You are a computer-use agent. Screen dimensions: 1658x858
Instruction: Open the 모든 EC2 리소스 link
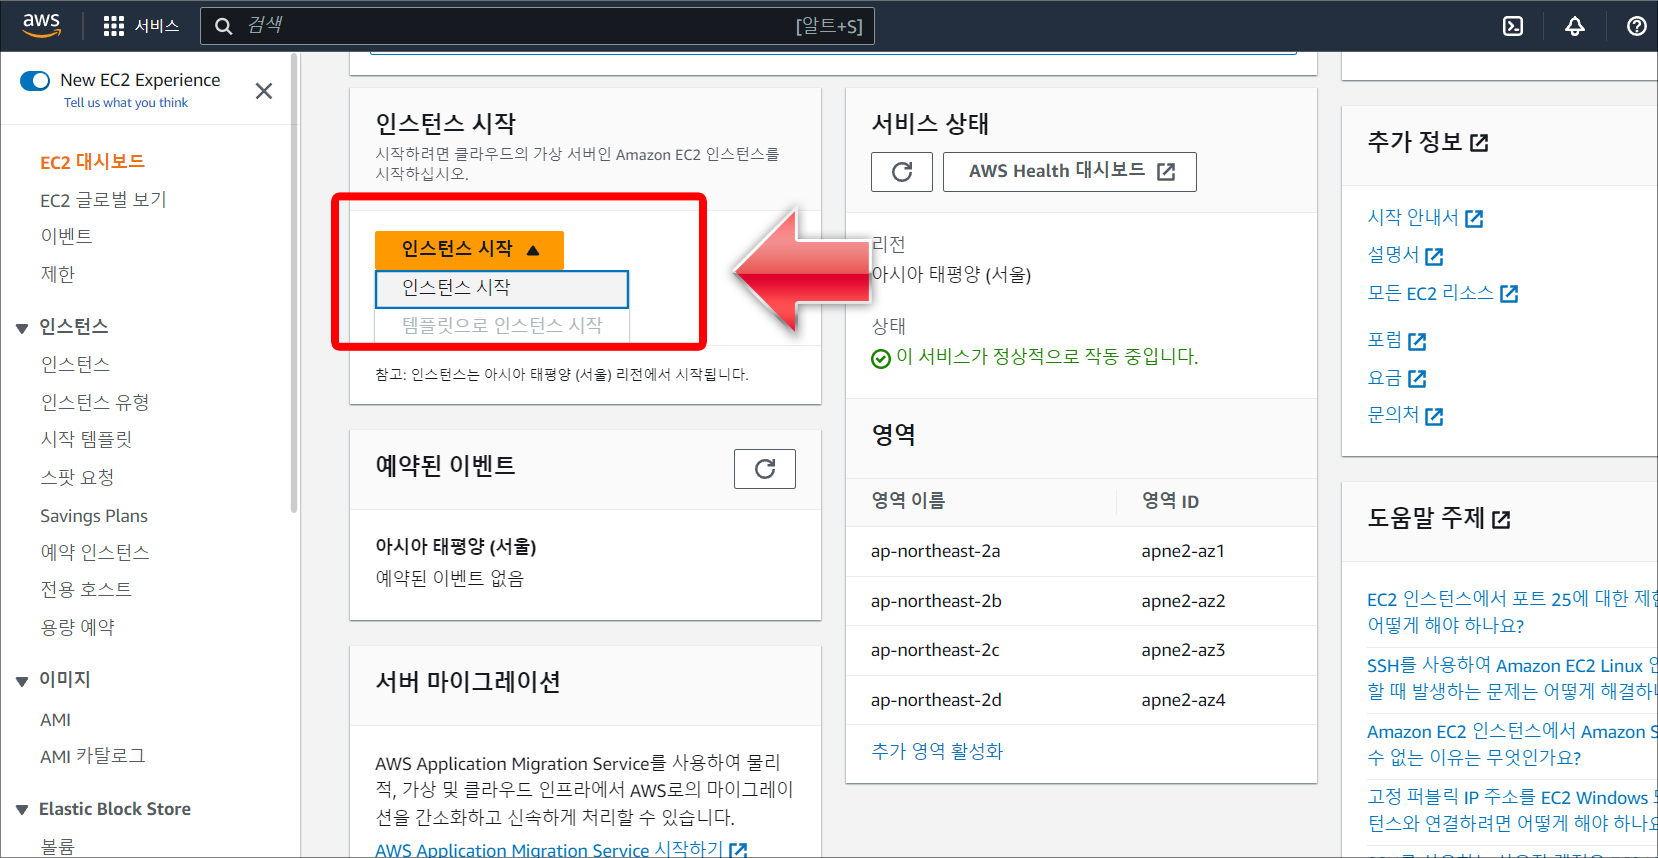point(1442,293)
